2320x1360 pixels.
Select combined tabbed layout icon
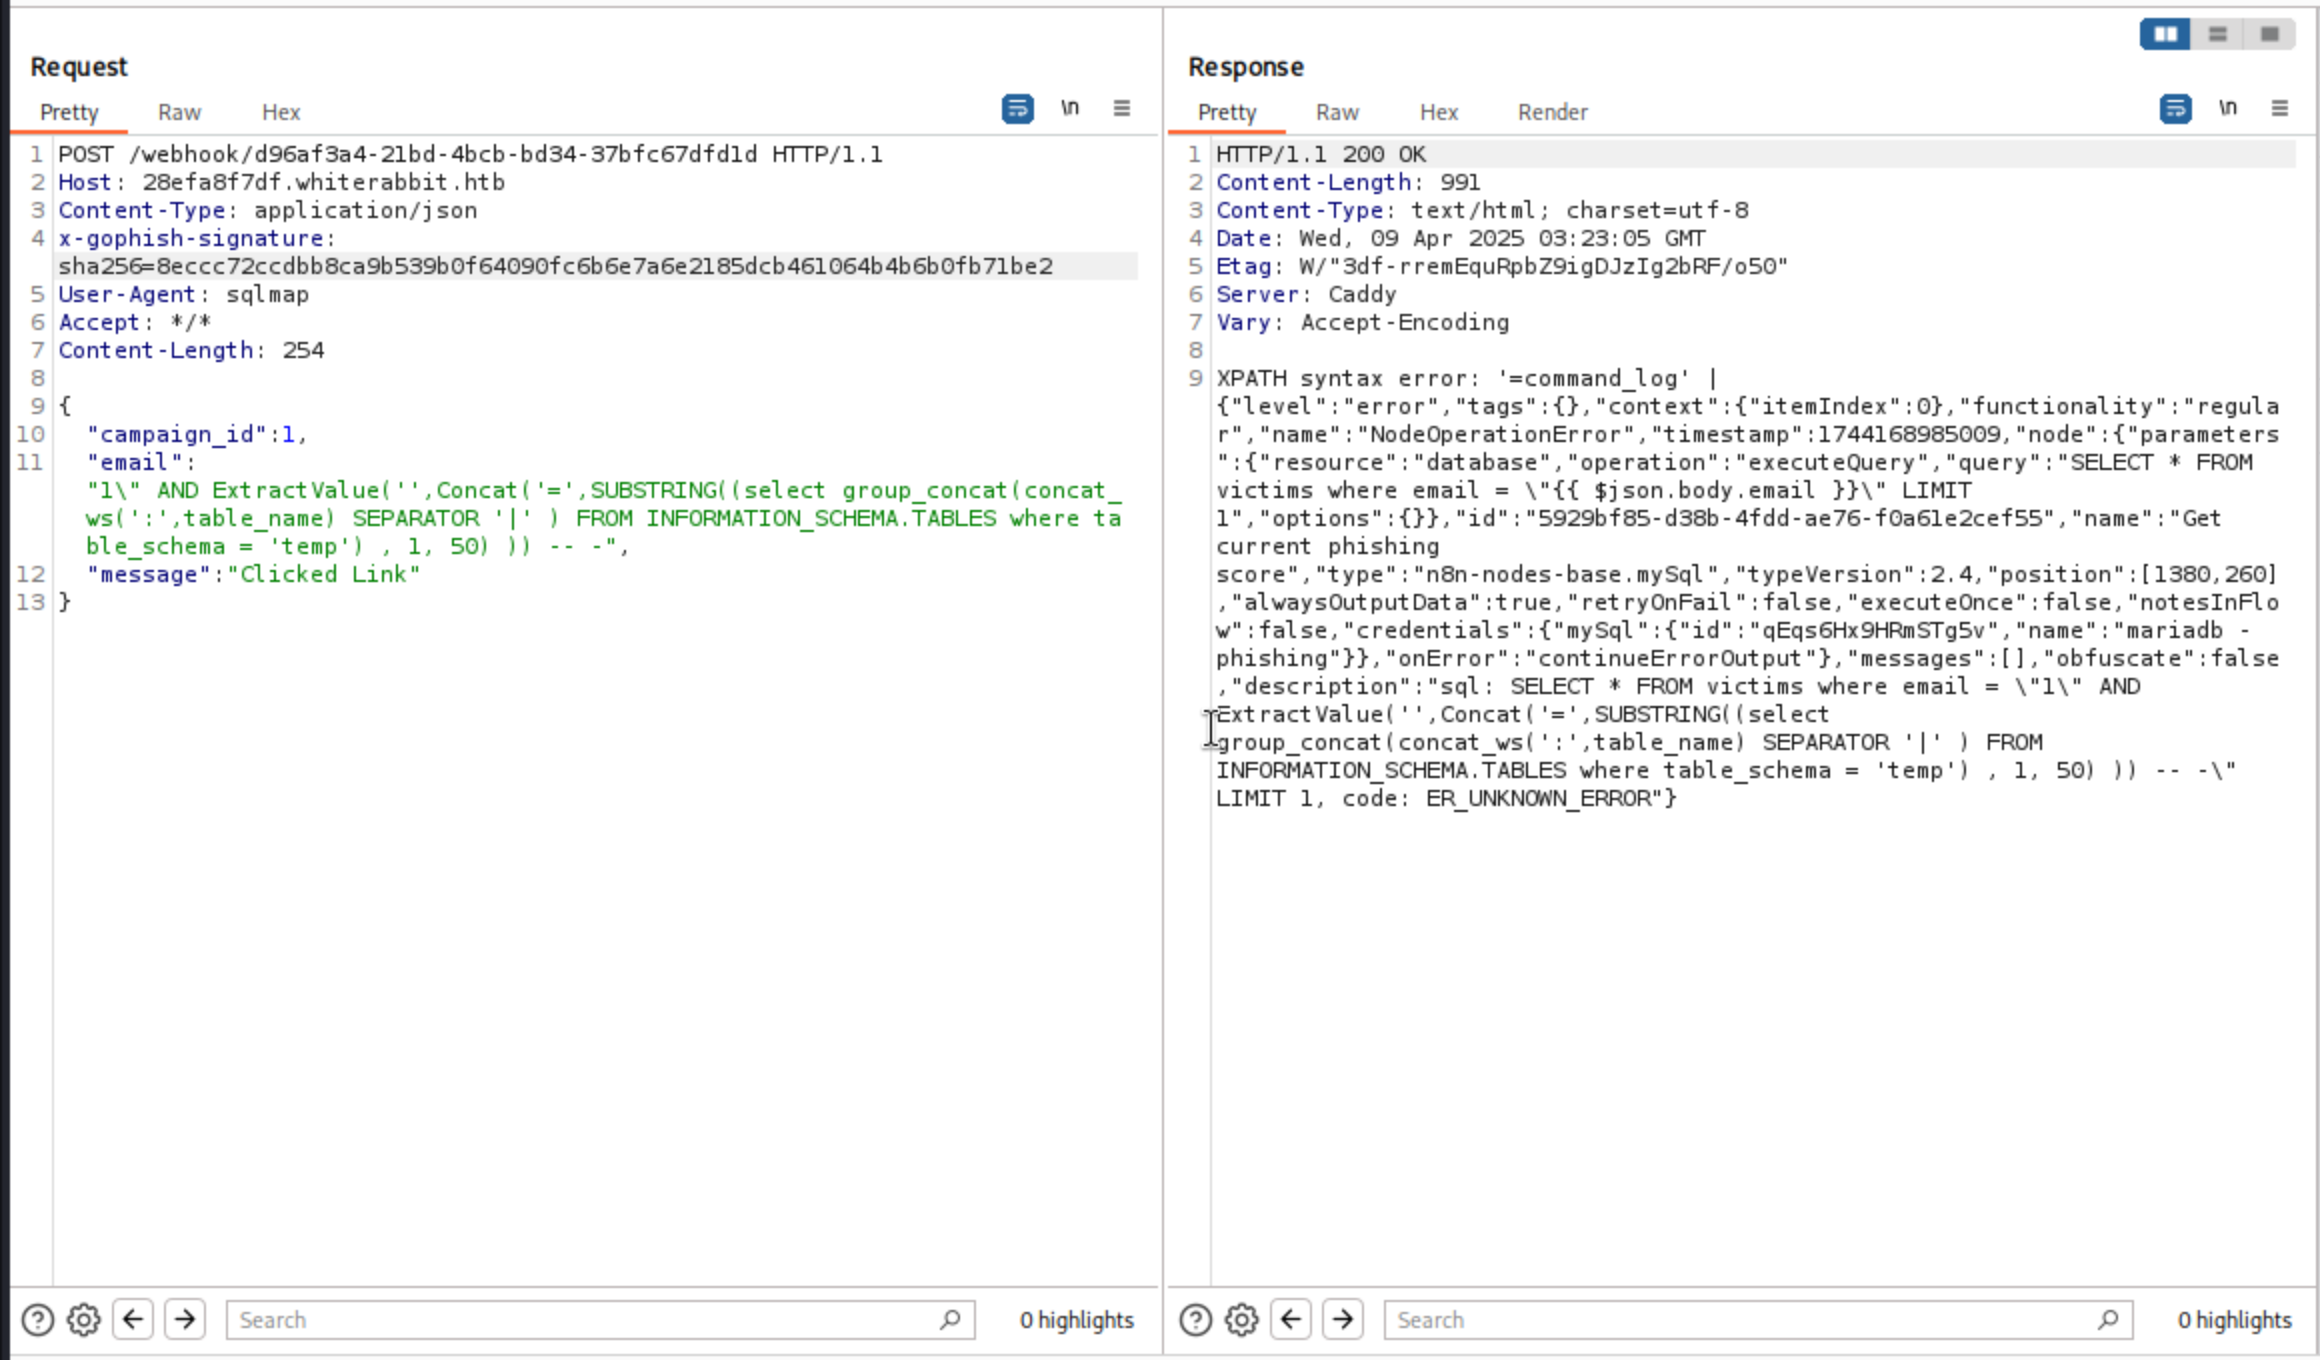coord(2270,34)
